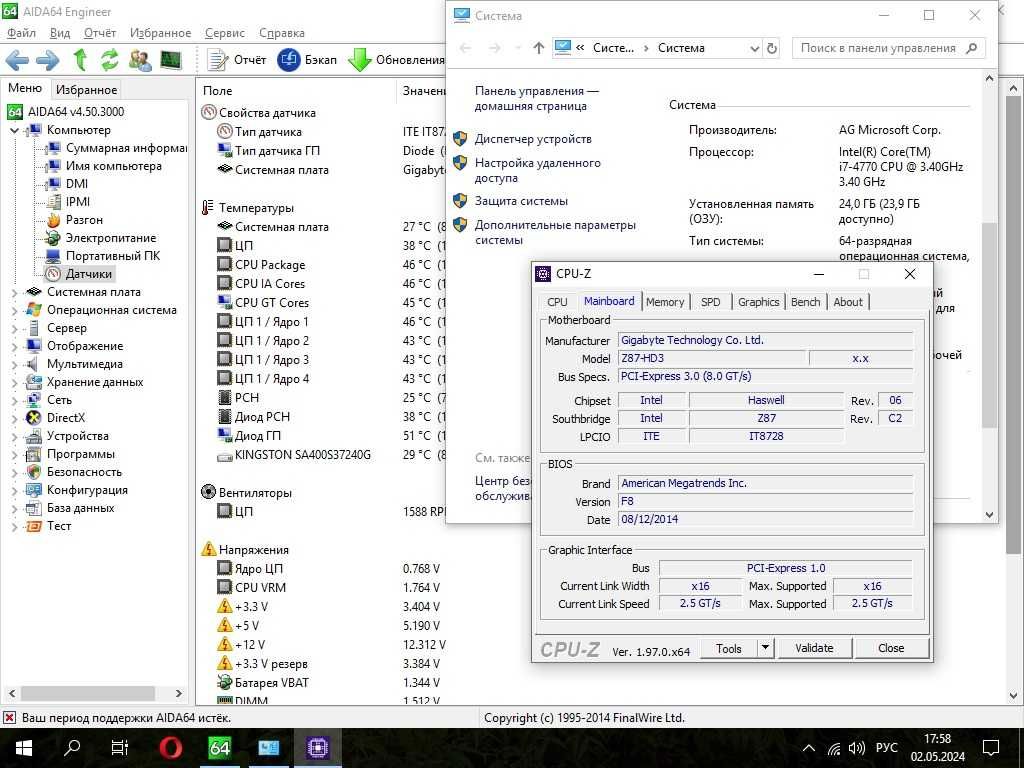
Task: Open the address bar dropdown in Система window
Action: [755, 48]
